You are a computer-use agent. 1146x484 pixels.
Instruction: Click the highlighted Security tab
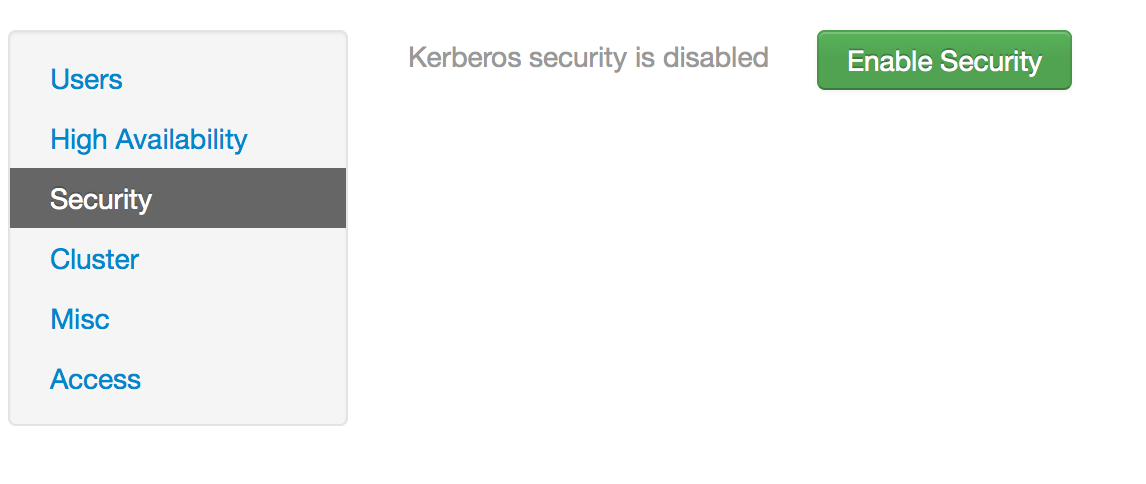[x=101, y=199]
